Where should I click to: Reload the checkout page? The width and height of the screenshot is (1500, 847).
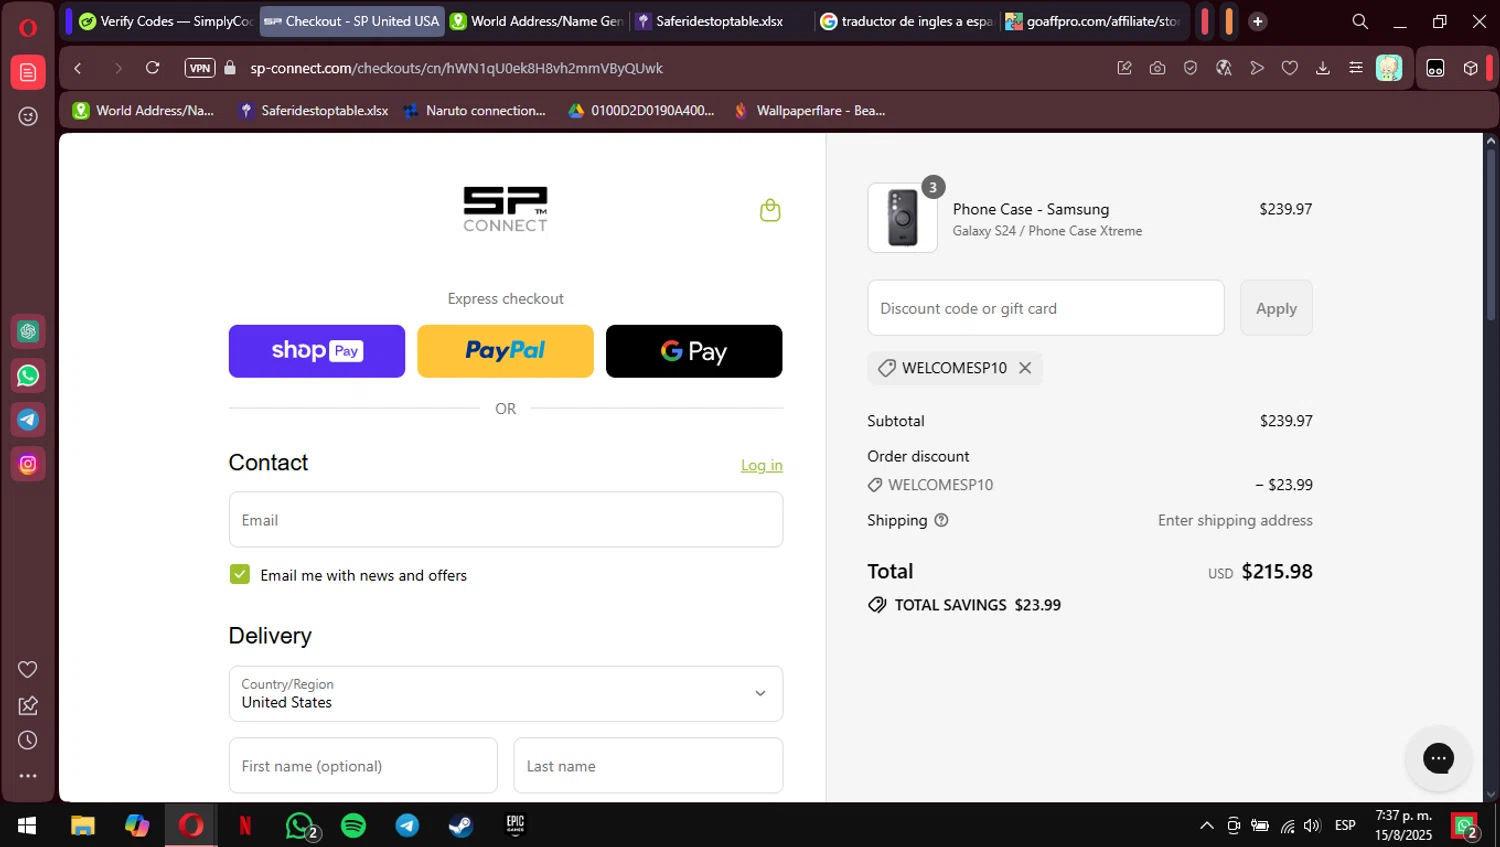tap(152, 68)
